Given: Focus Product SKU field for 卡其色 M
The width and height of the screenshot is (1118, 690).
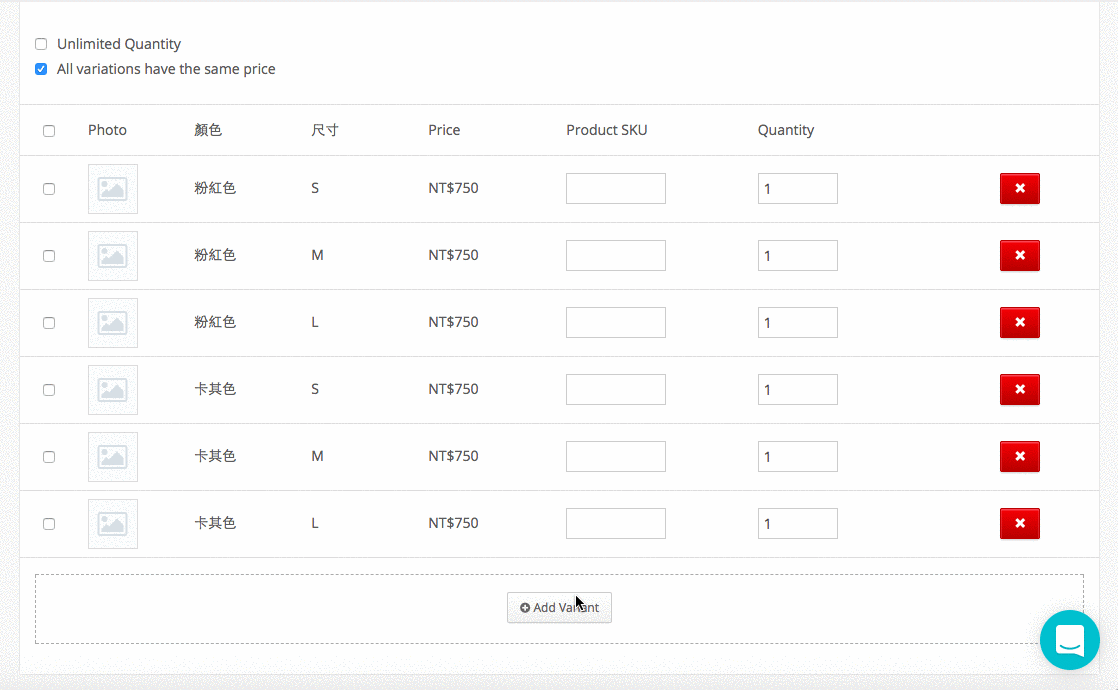Looking at the screenshot, I should pyautogui.click(x=616, y=456).
